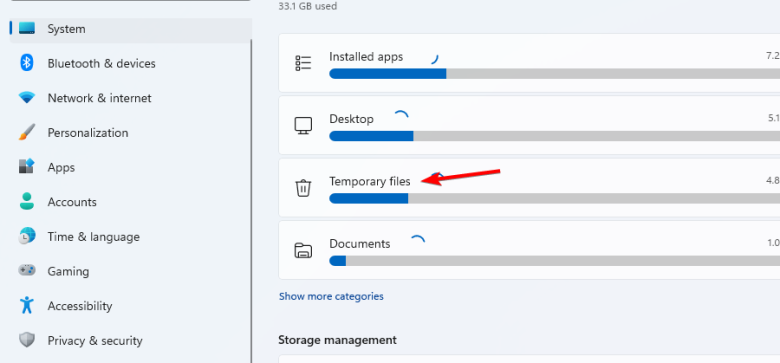Click the System monitor icon in sidebar
This screenshot has width=780, height=363.
click(27, 28)
